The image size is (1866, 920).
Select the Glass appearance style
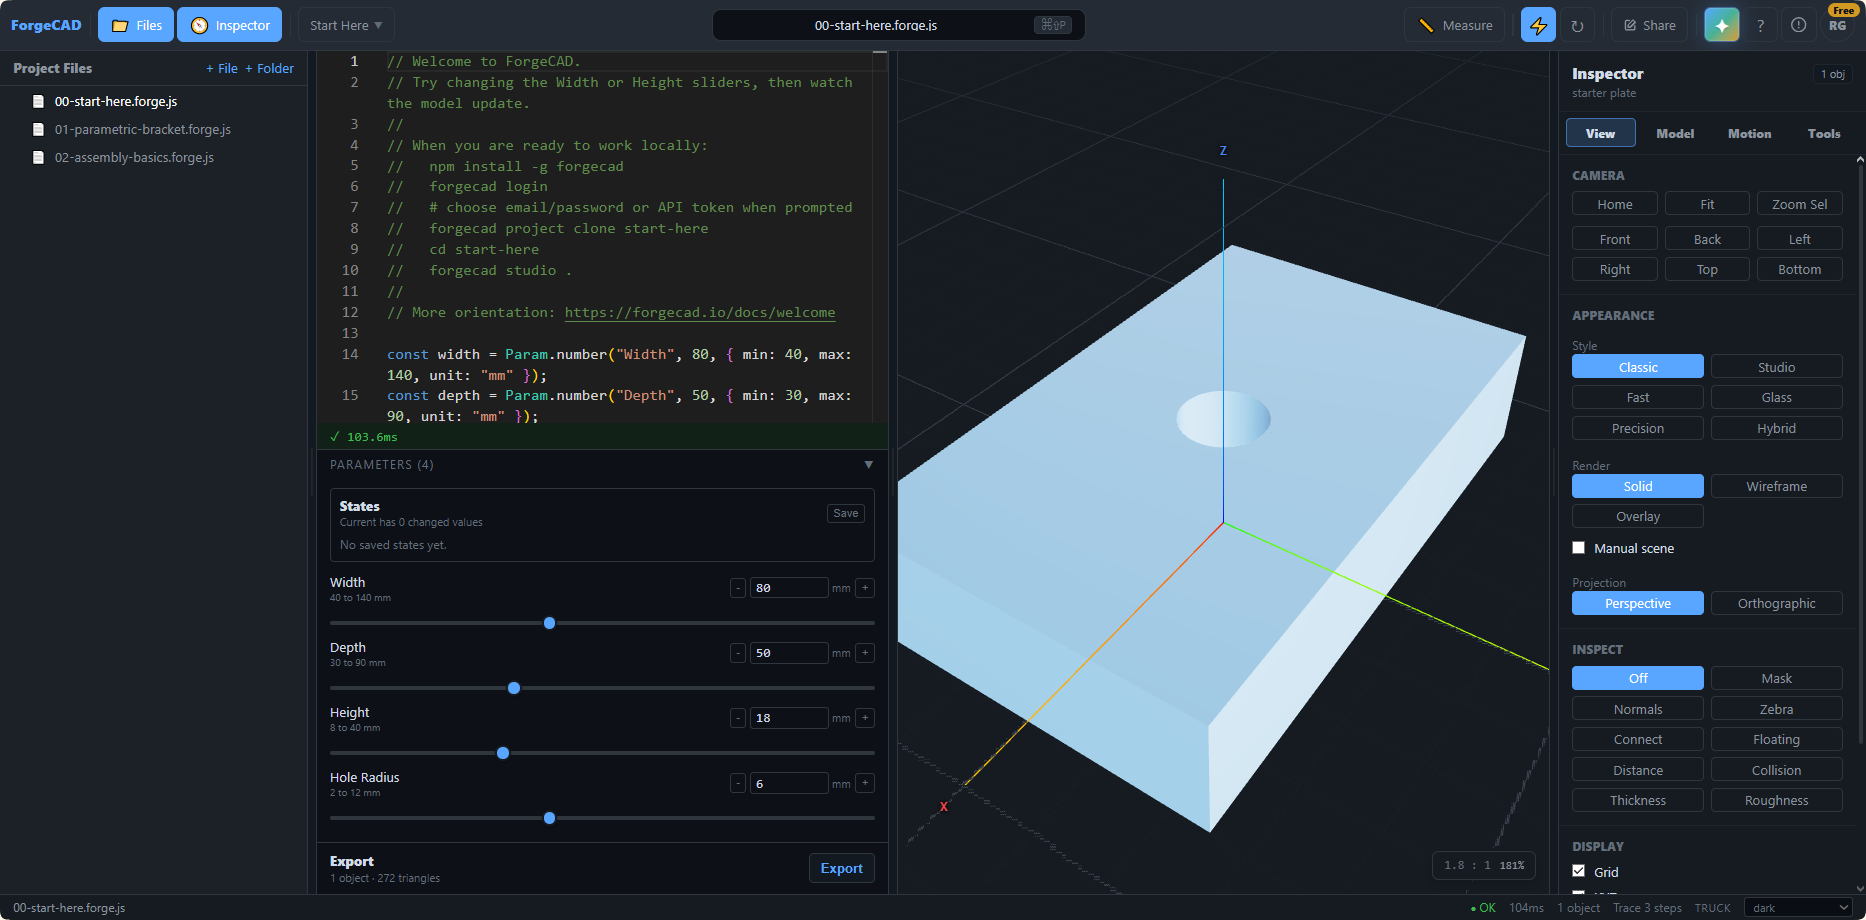pos(1776,397)
